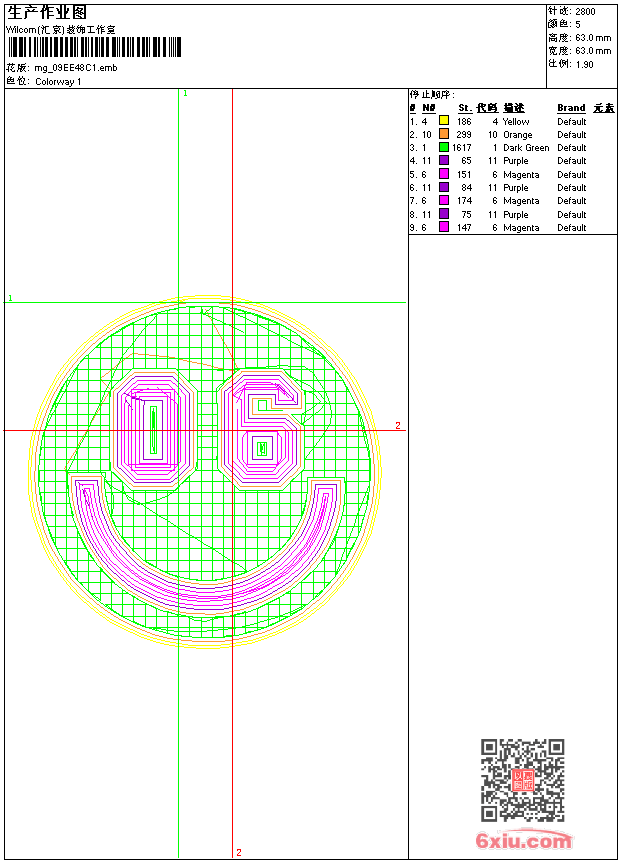Click the N# column header
This screenshot has height=860, width=620.
click(x=429, y=108)
